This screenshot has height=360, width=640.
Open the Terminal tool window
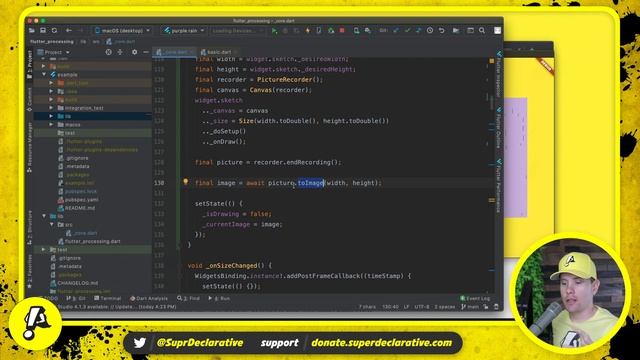(x=107, y=298)
